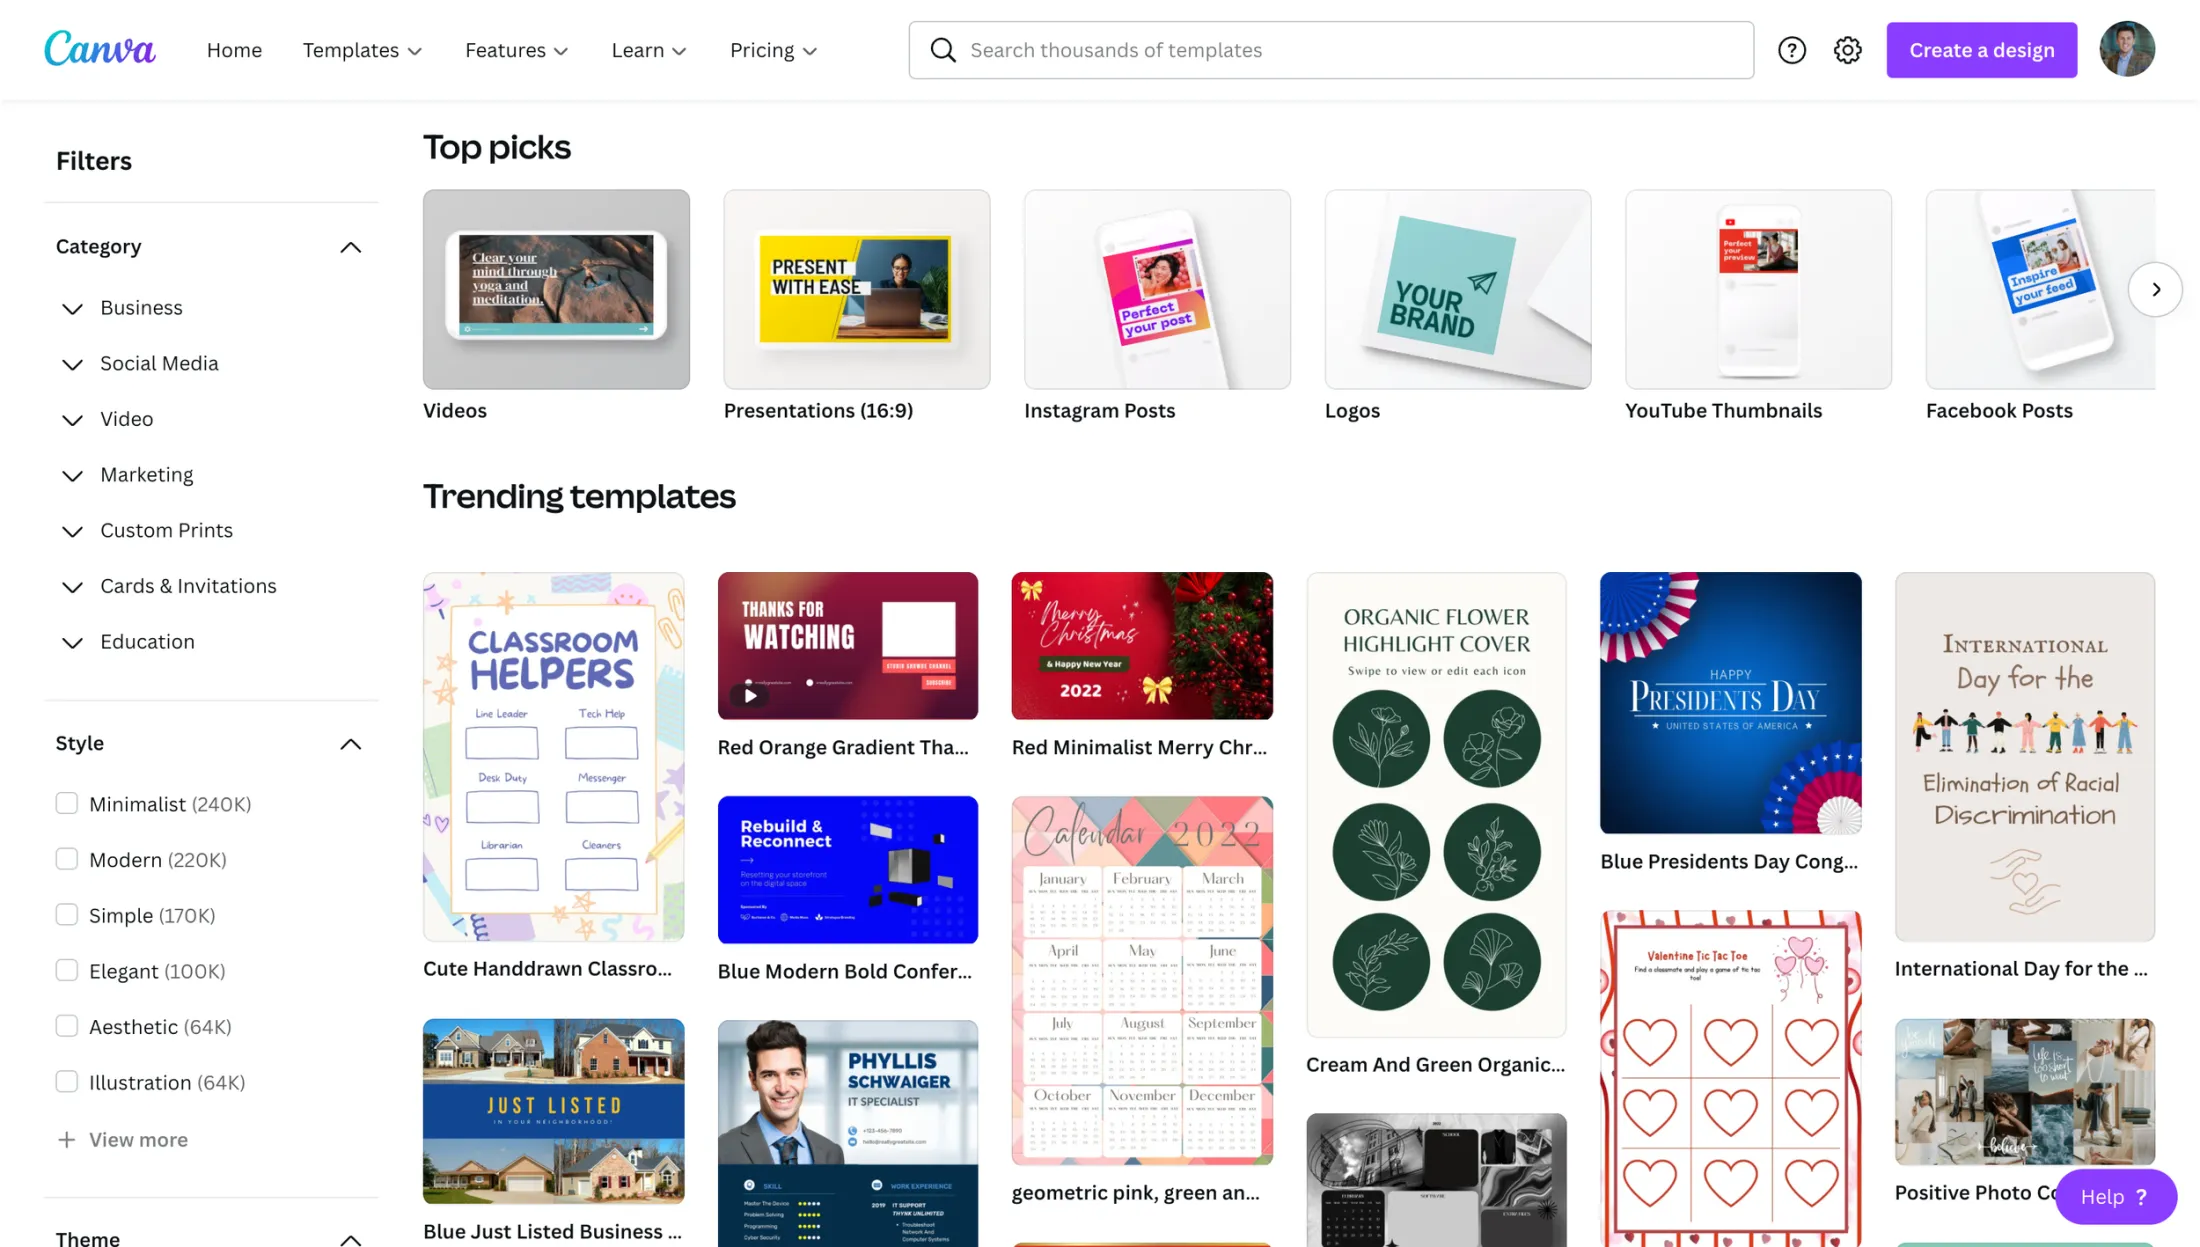Expand the Social Media category

pyautogui.click(x=72, y=364)
